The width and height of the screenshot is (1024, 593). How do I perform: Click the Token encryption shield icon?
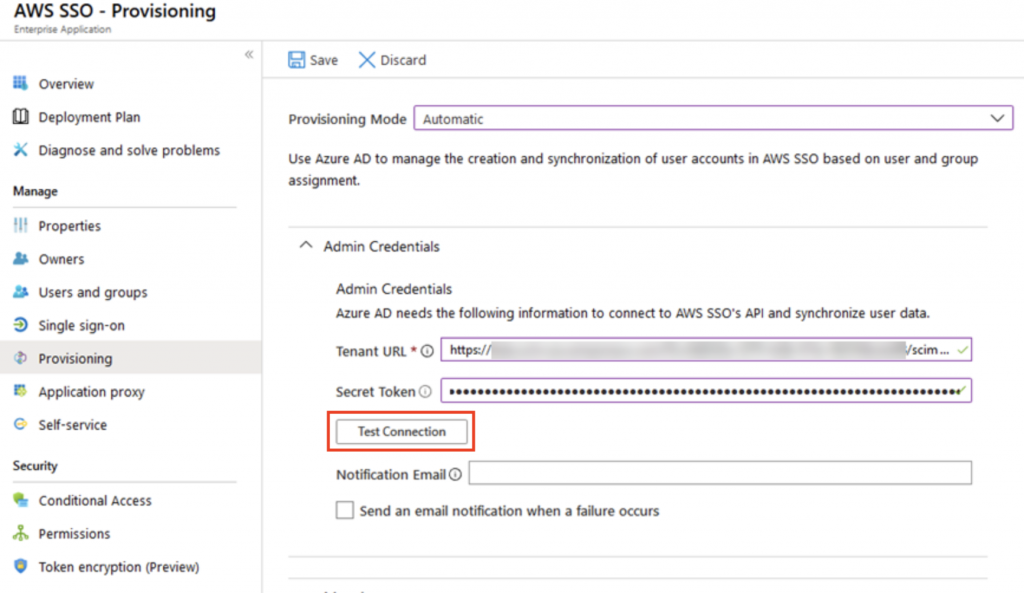pyautogui.click(x=20, y=566)
